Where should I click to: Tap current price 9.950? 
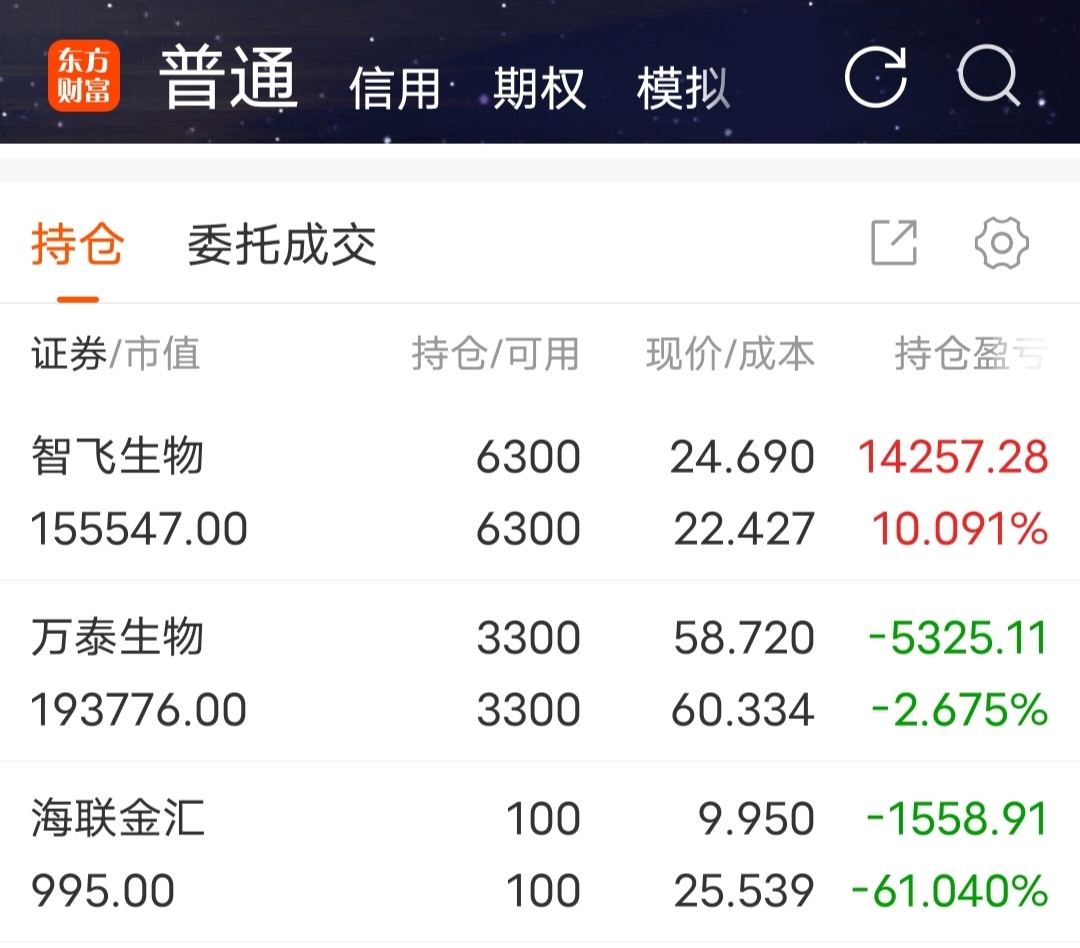pos(756,818)
